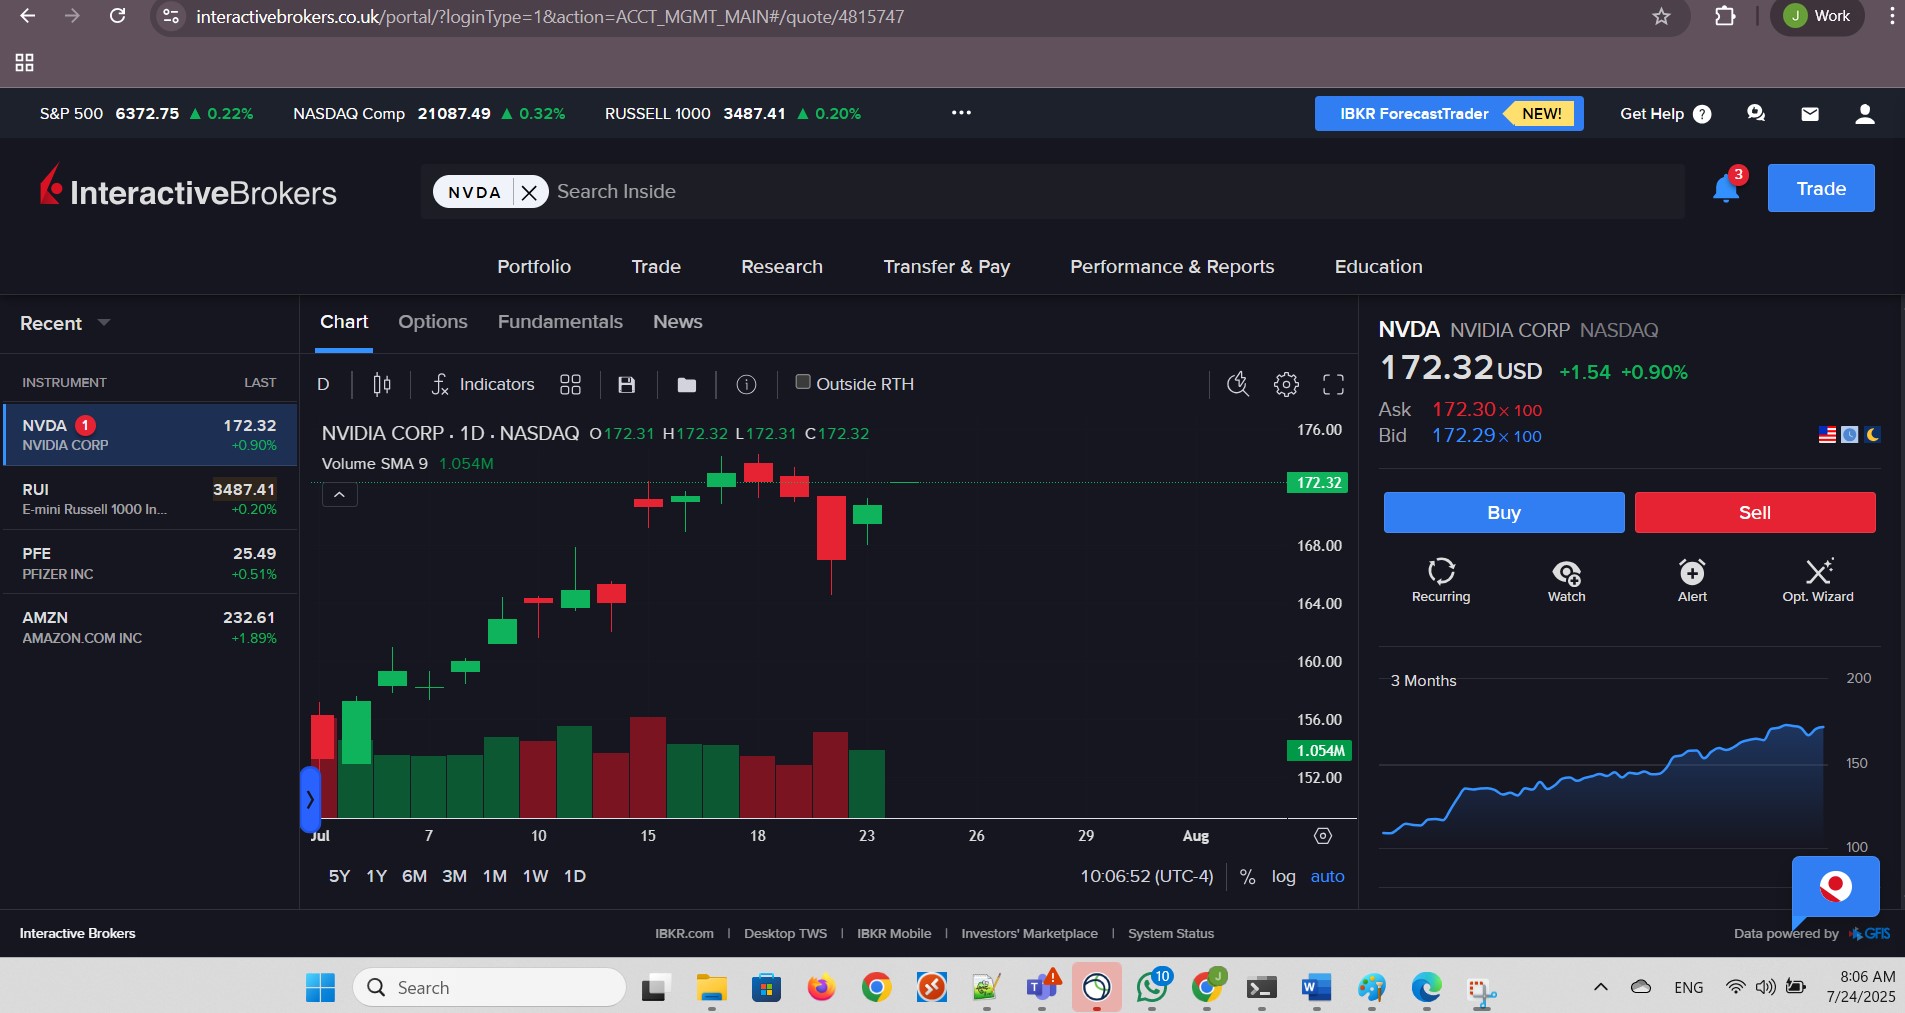The height and width of the screenshot is (1013, 1905).
Task: Click the quick search clock-magnifier chart icon
Action: tap(1238, 384)
